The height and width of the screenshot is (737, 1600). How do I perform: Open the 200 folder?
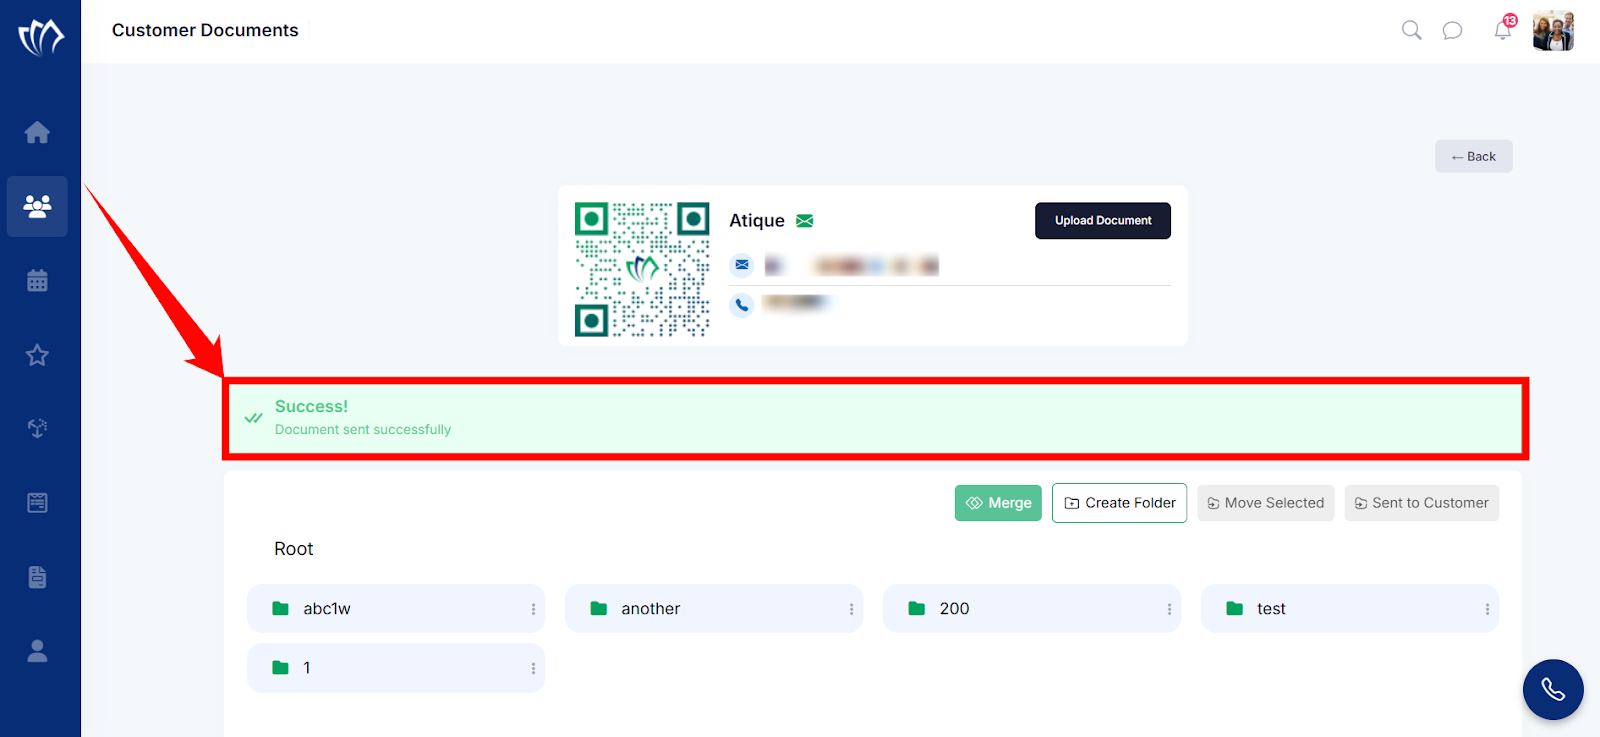point(1032,609)
